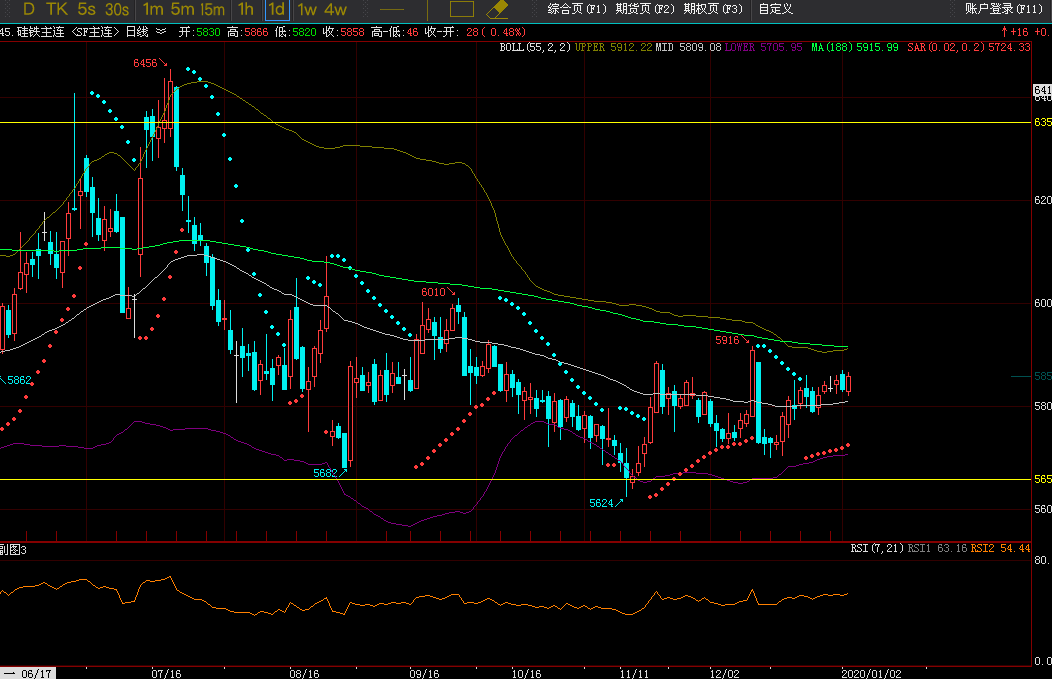Switch to the 5m timeframe
1052x679 pixels.
pos(182,9)
